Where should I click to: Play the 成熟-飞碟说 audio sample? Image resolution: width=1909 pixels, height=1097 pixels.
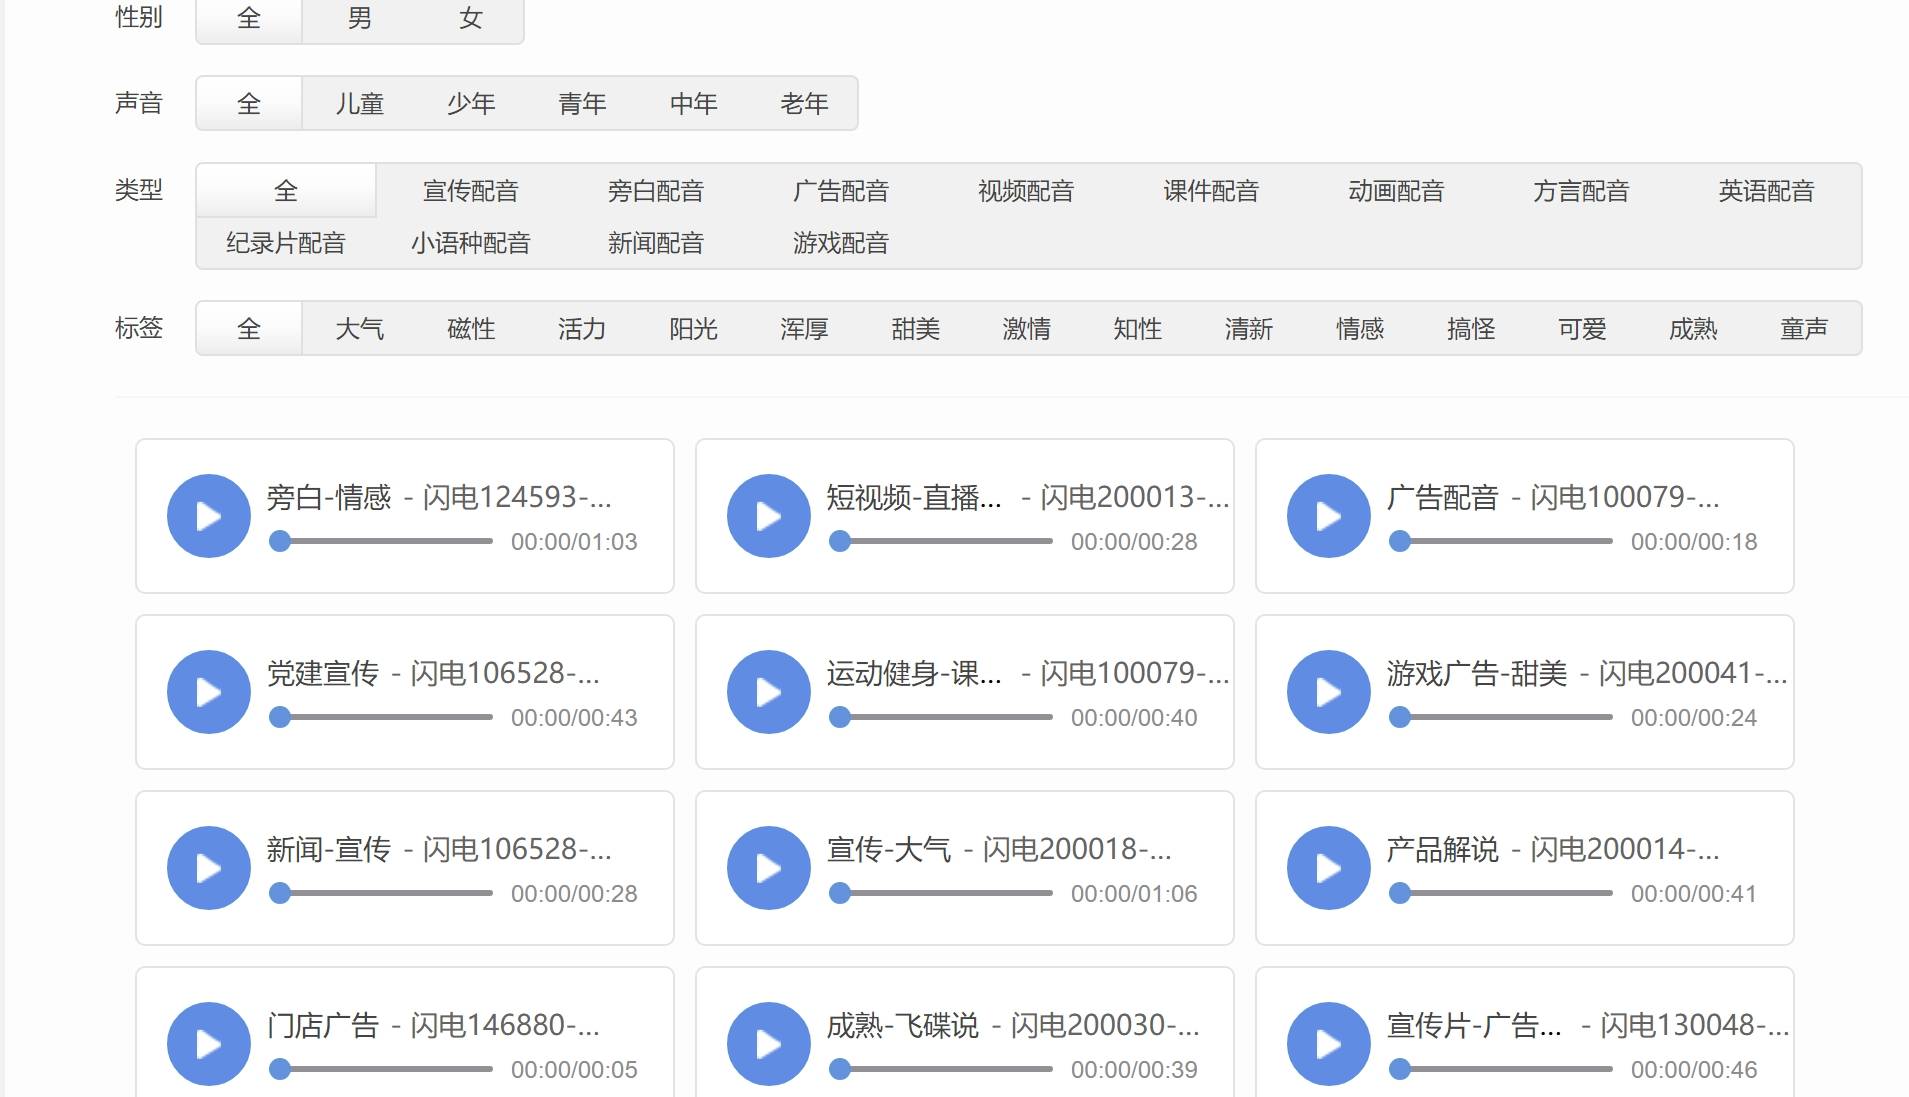(x=768, y=1044)
